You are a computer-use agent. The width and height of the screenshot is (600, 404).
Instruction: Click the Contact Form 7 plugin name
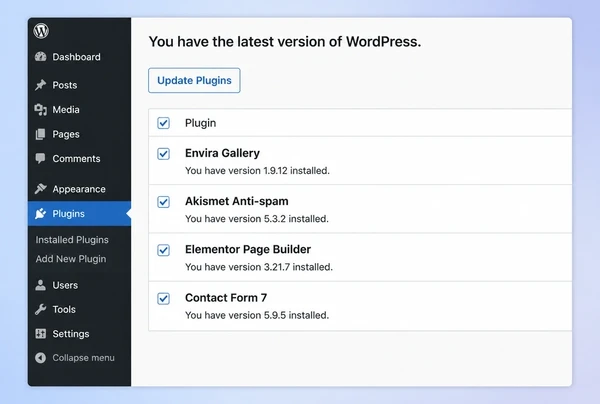[x=226, y=298]
